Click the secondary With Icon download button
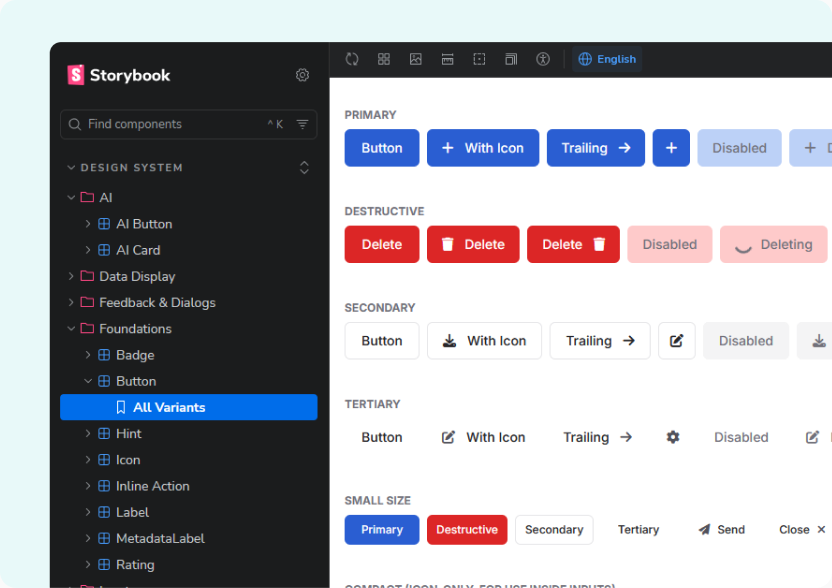Screen dimensions: 832x588 coord(484,341)
